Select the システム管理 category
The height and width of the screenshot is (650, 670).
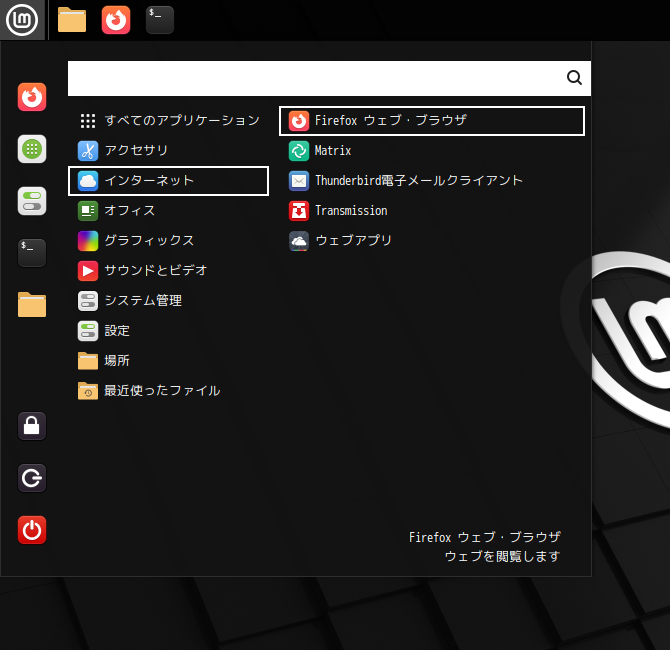pos(168,301)
